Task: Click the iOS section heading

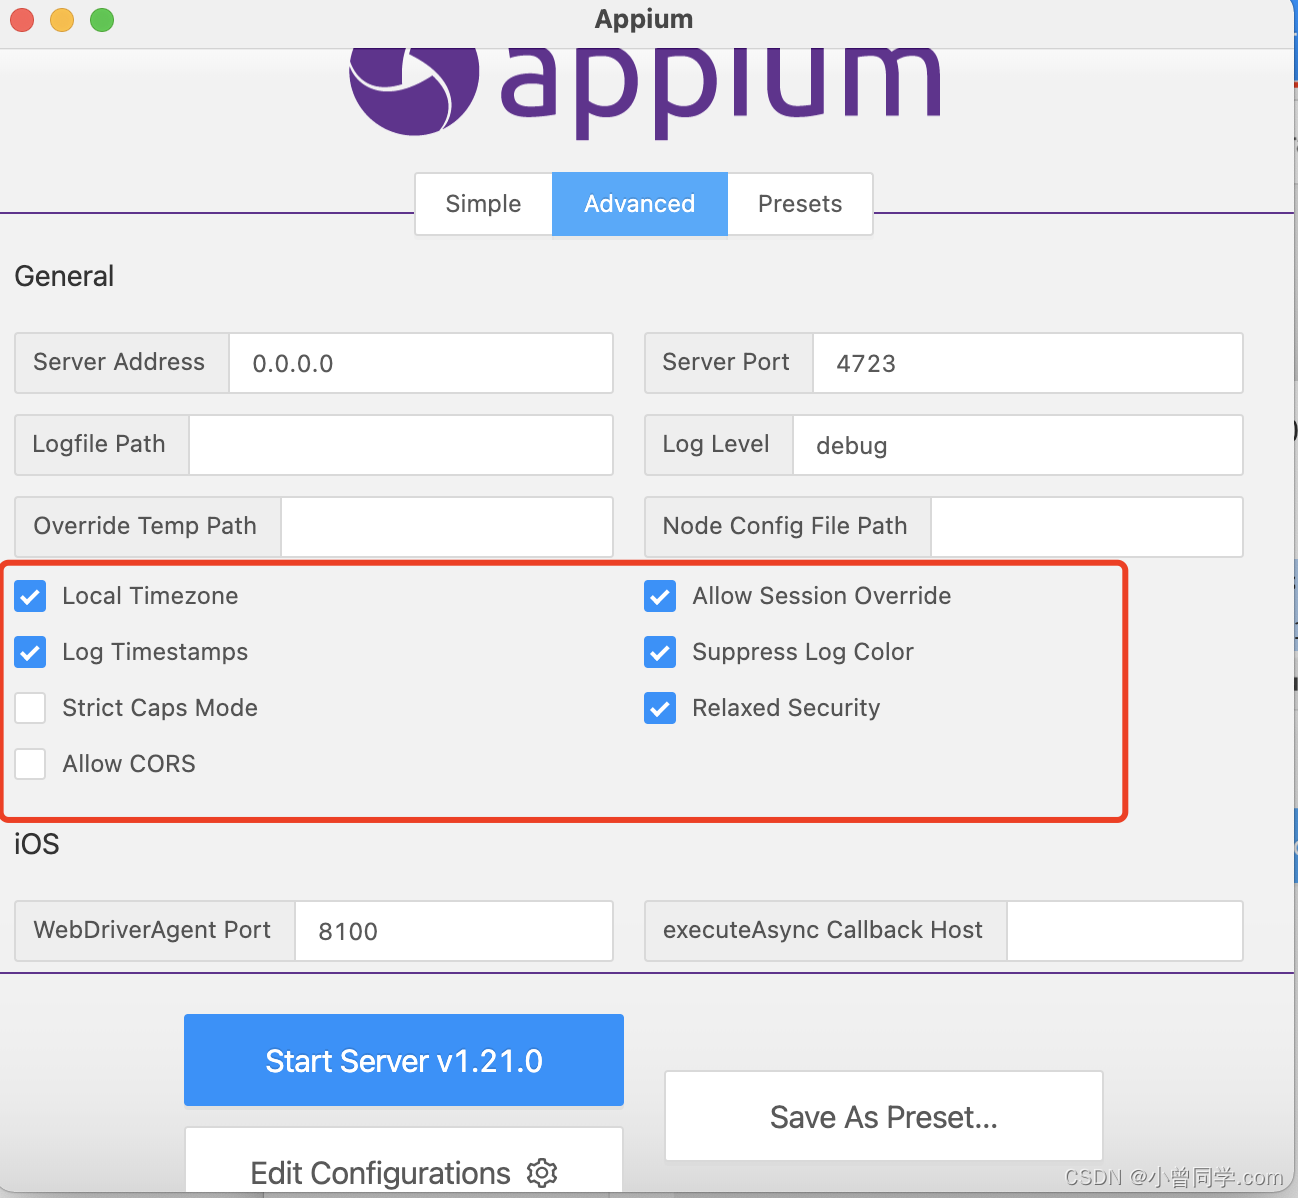Action: [37, 844]
